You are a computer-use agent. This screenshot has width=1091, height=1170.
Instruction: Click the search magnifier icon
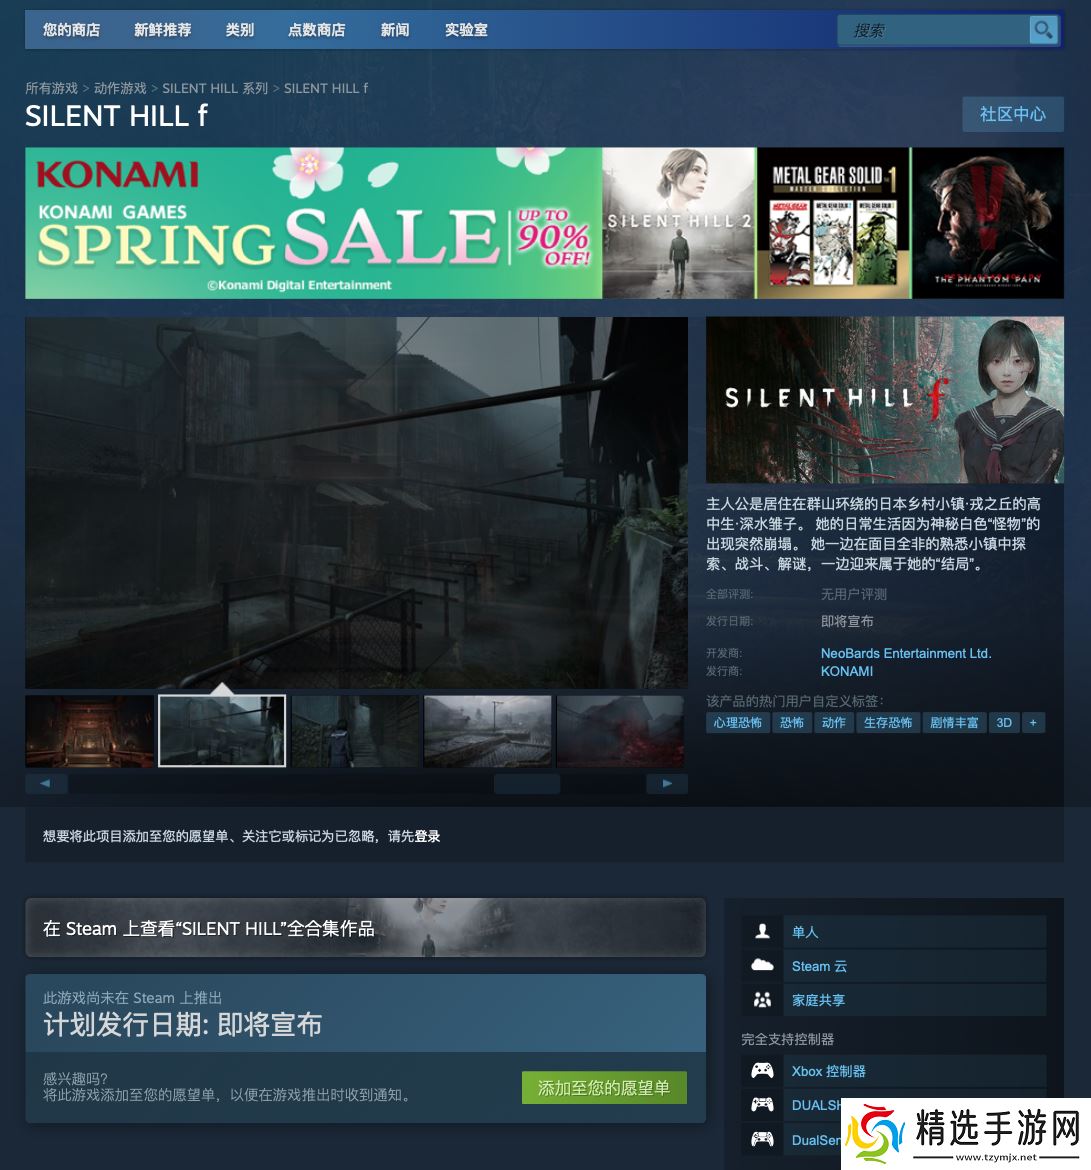point(1043,30)
